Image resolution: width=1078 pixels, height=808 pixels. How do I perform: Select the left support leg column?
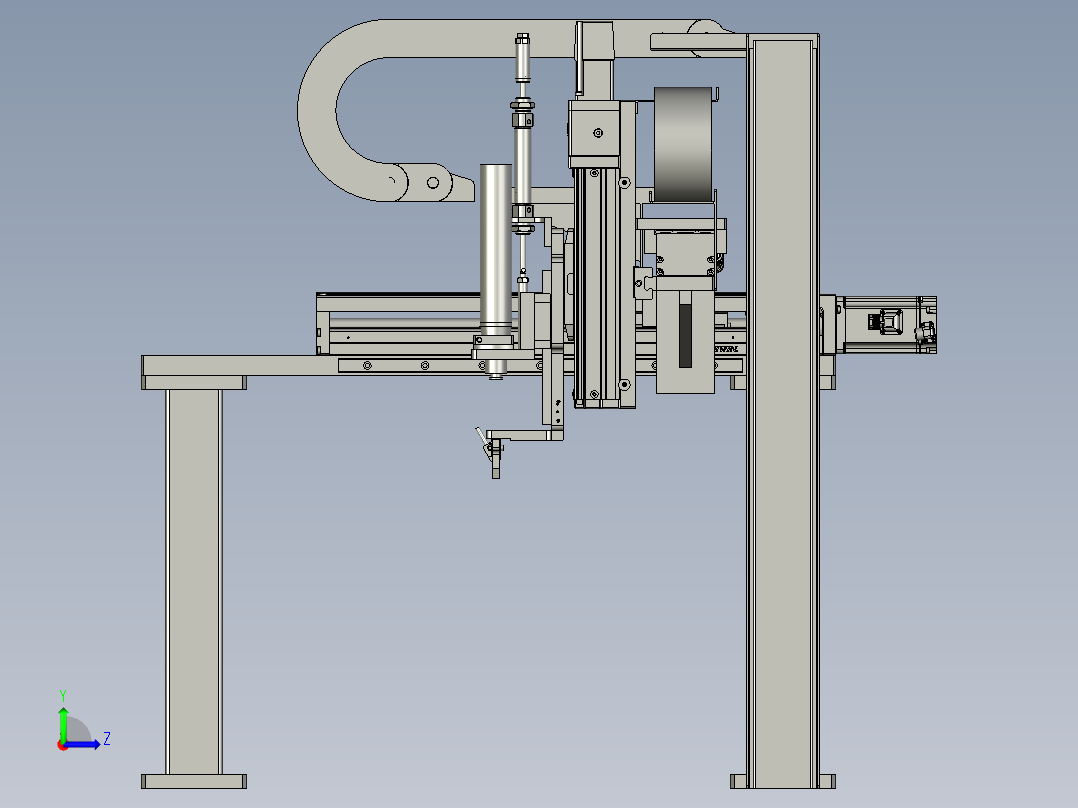(194, 582)
